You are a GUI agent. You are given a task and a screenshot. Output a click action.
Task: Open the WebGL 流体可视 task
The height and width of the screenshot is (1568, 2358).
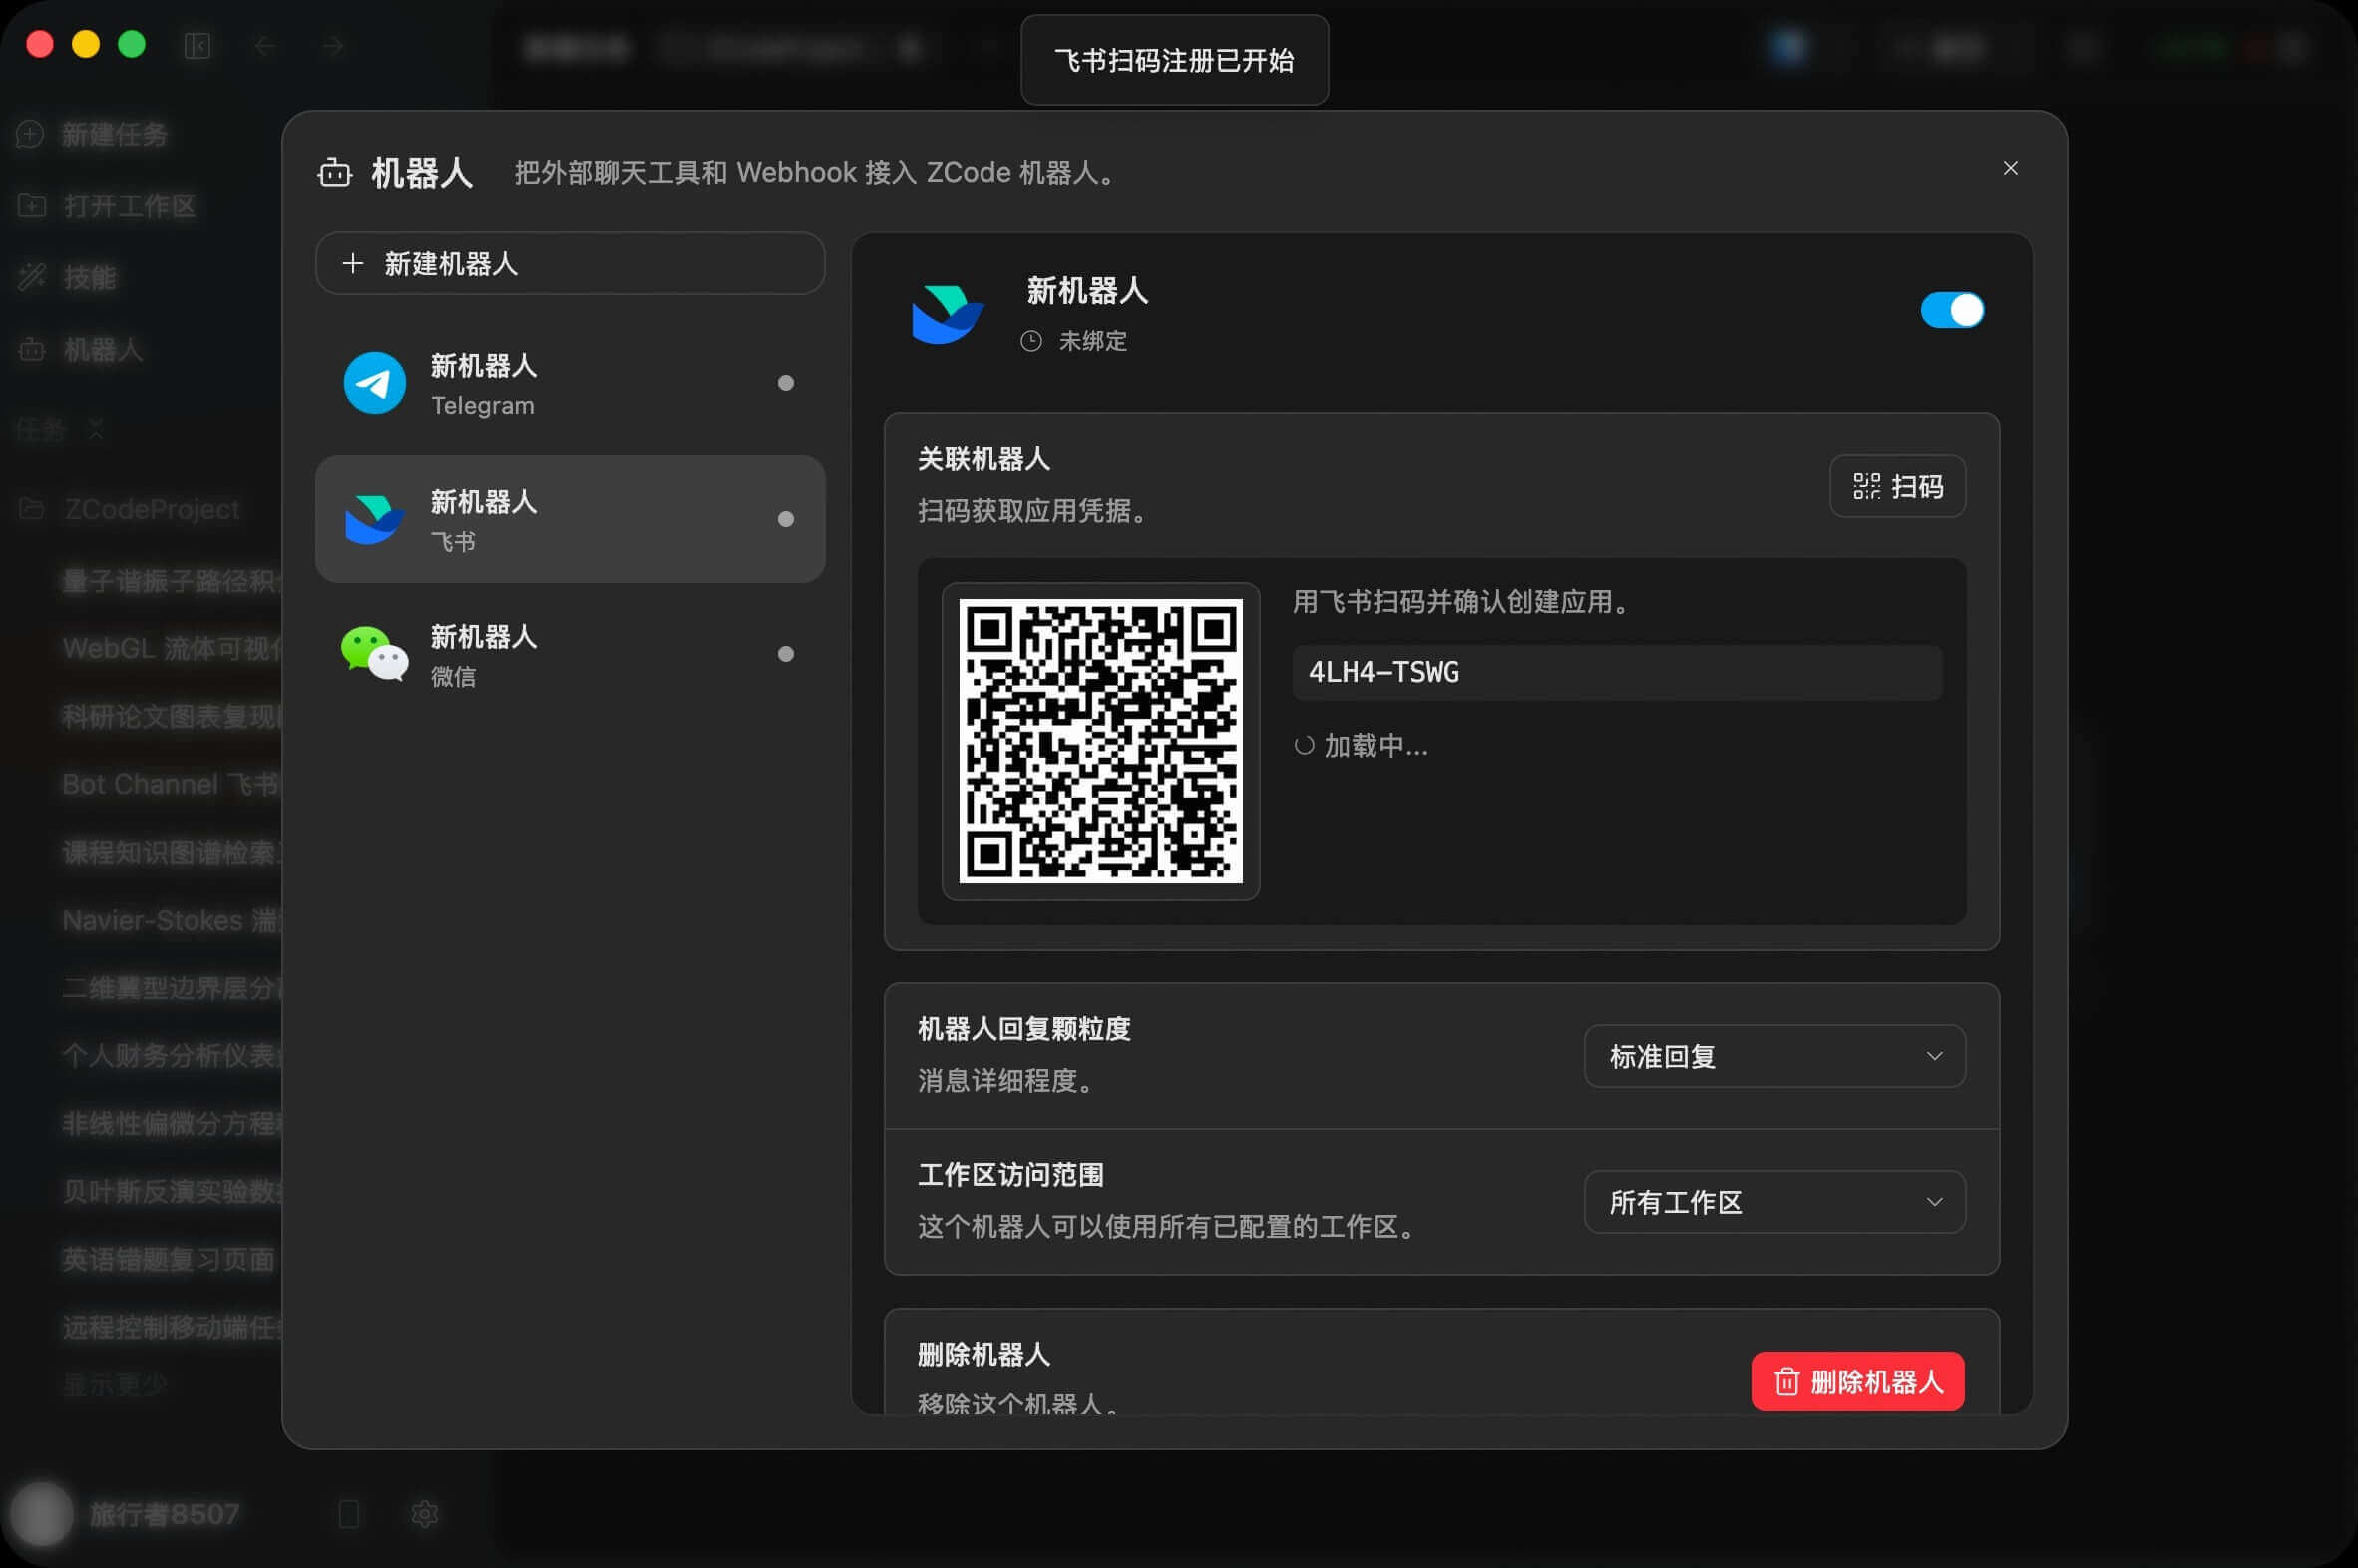[172, 649]
